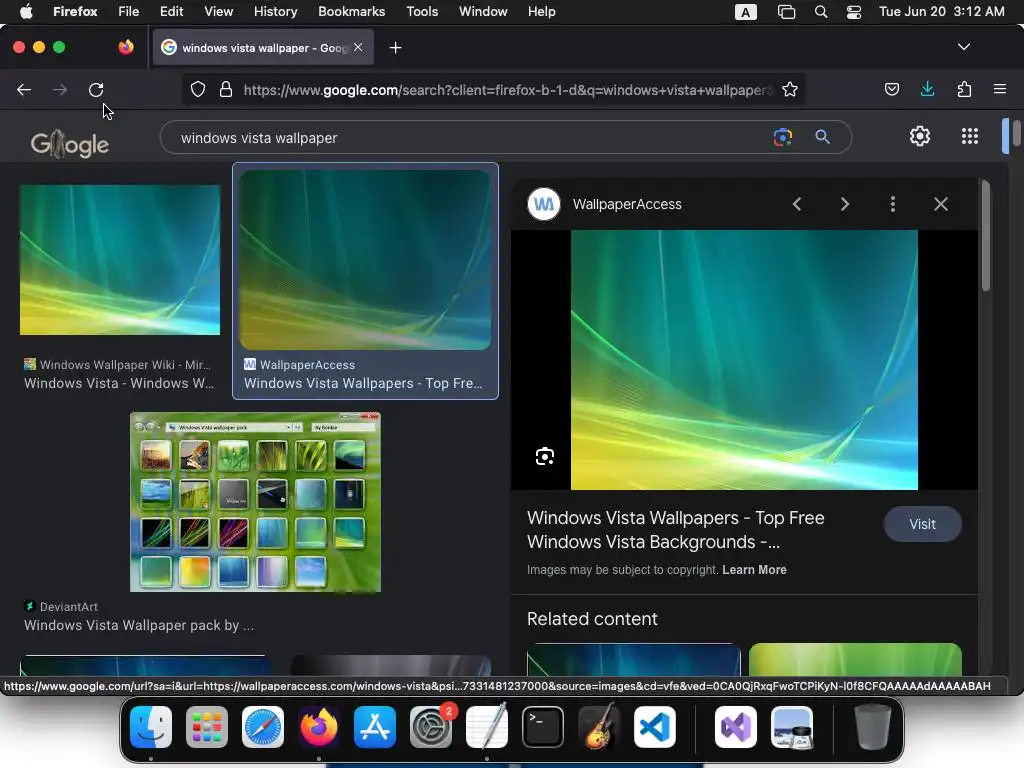
Task: Open Firefox hamburger application menu
Action: [999, 89]
